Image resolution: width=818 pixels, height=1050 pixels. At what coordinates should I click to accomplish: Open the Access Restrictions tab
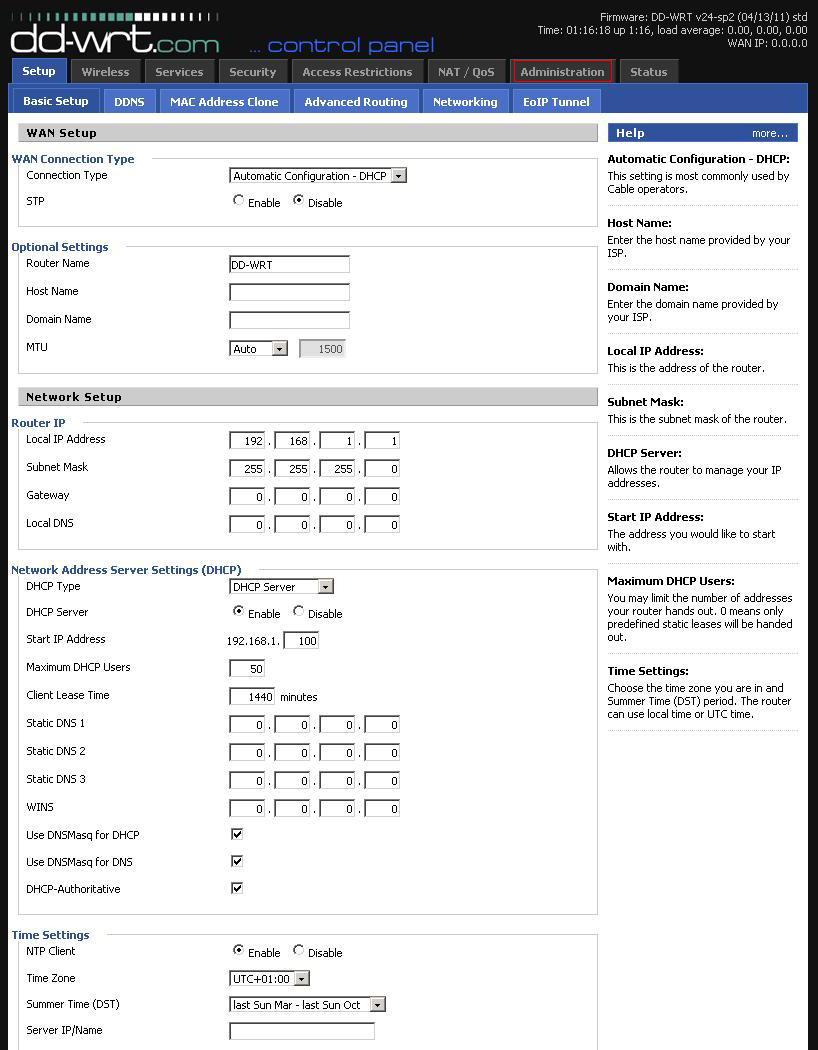pos(357,72)
